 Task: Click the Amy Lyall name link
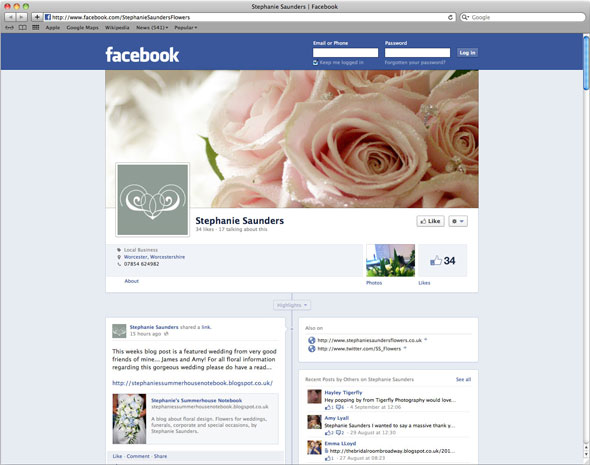[x=337, y=418]
